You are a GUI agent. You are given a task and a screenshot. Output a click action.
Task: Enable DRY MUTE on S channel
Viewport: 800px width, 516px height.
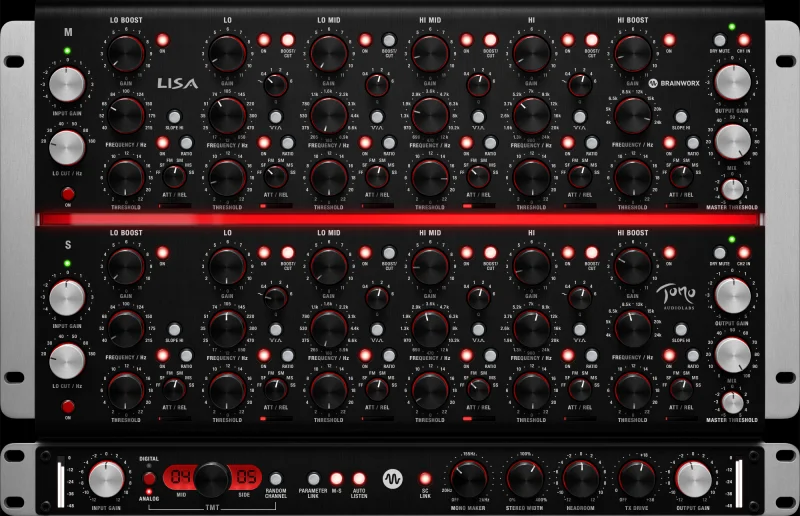719,253
